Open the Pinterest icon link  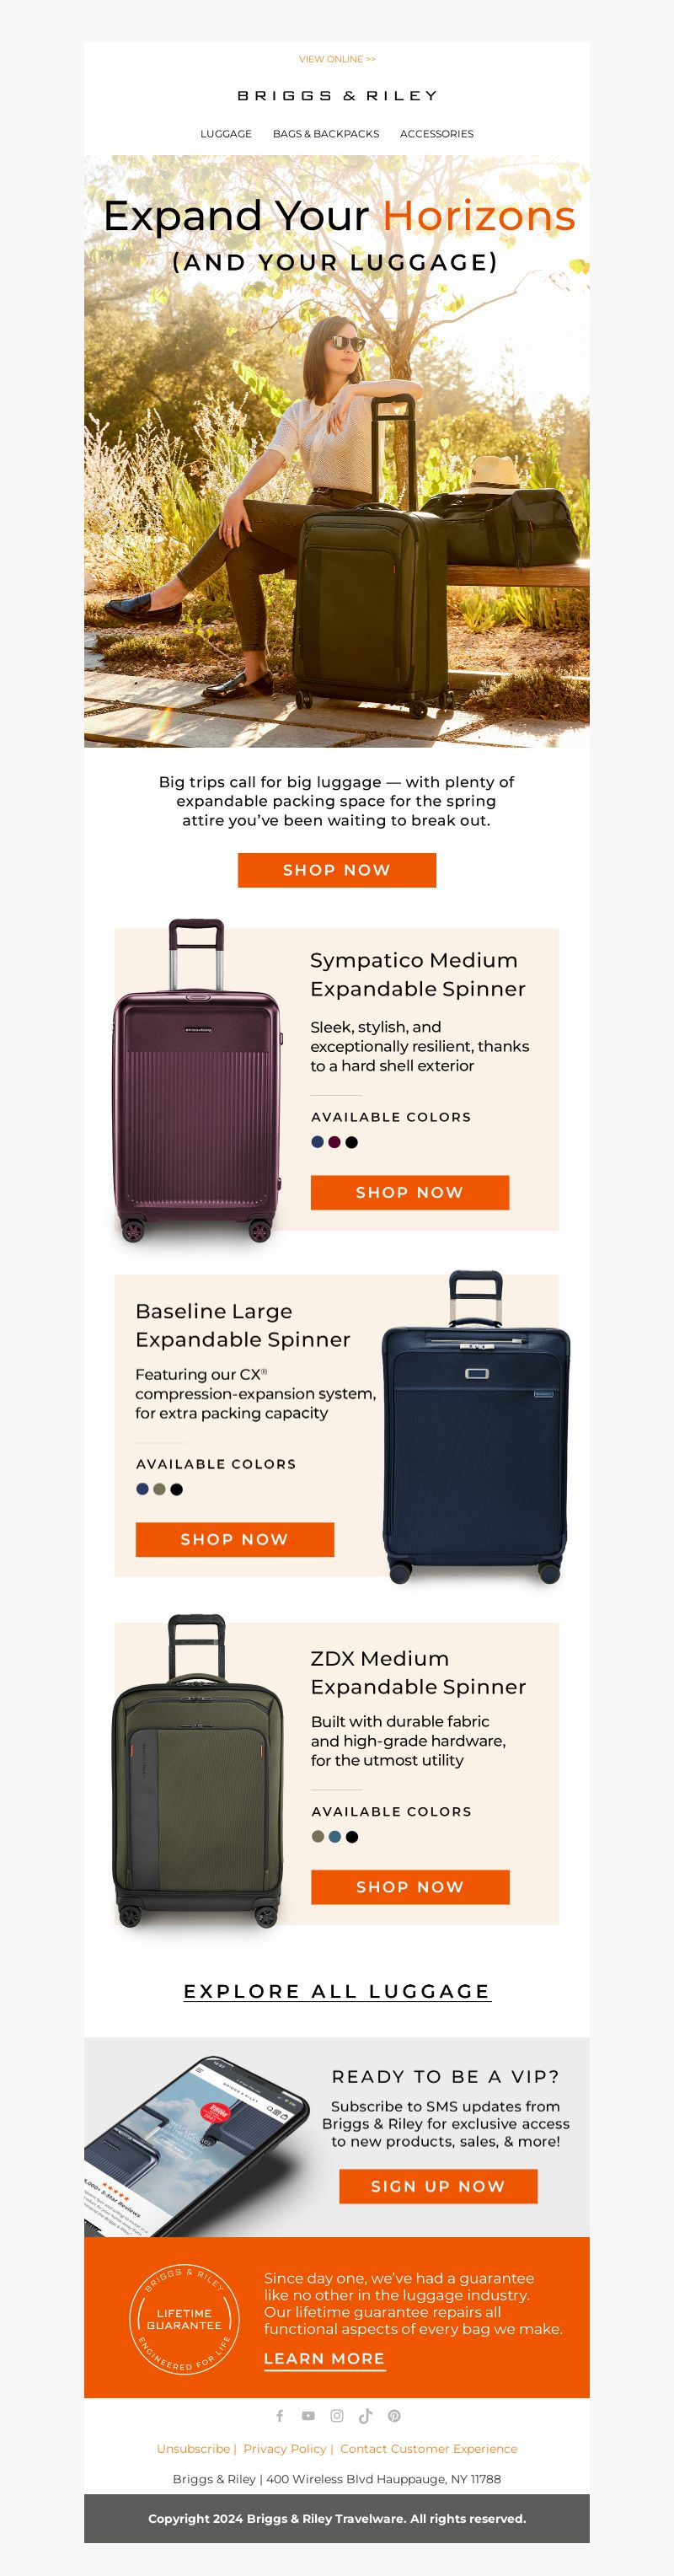click(394, 2416)
